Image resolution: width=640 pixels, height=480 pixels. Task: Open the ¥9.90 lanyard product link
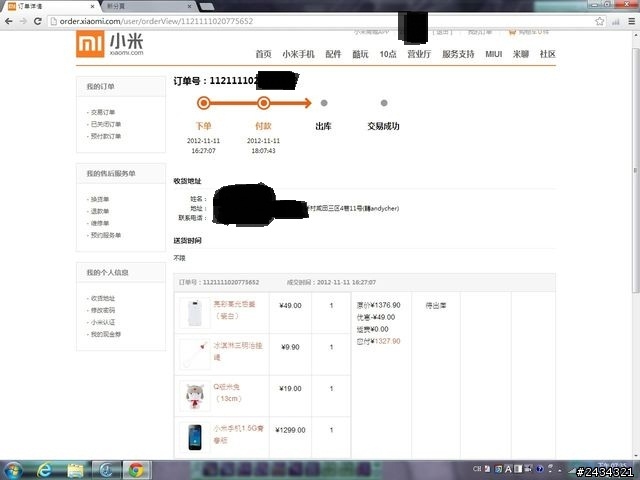(238, 351)
